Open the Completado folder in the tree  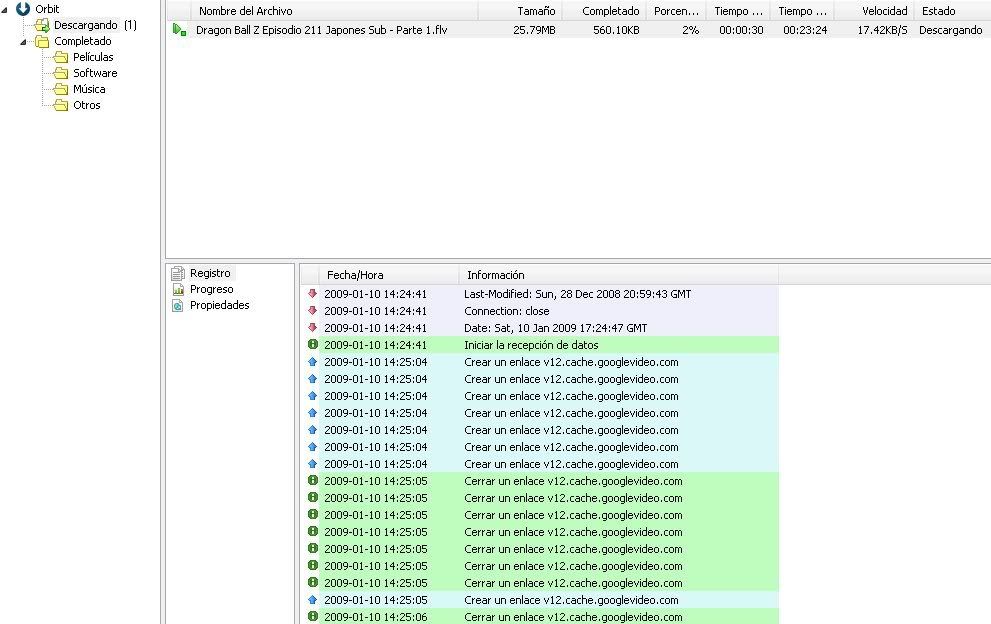[x=83, y=41]
